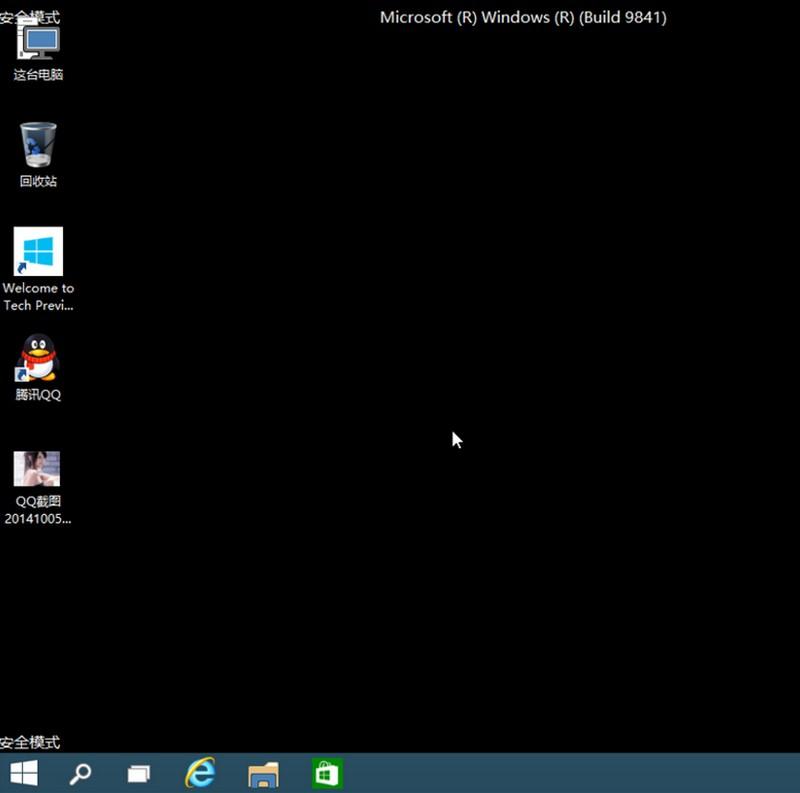The width and height of the screenshot is (800, 793).
Task: Open Task View from the taskbar
Action: click(139, 773)
